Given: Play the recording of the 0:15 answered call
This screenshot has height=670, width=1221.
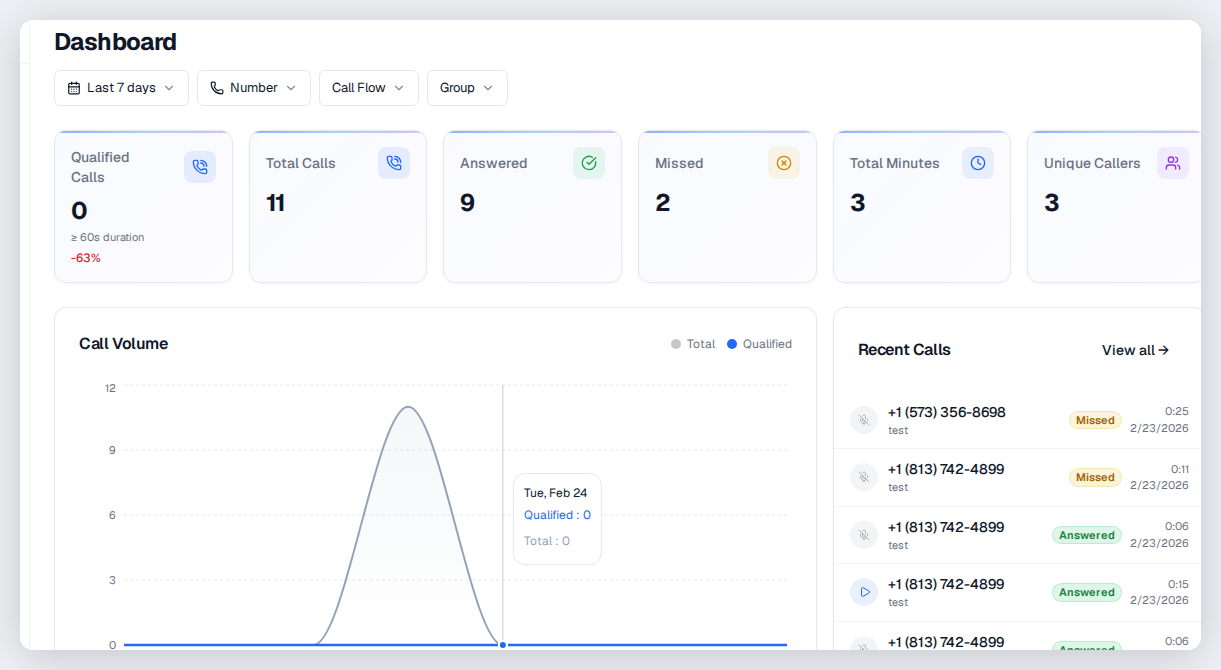Looking at the screenshot, I should [864, 592].
